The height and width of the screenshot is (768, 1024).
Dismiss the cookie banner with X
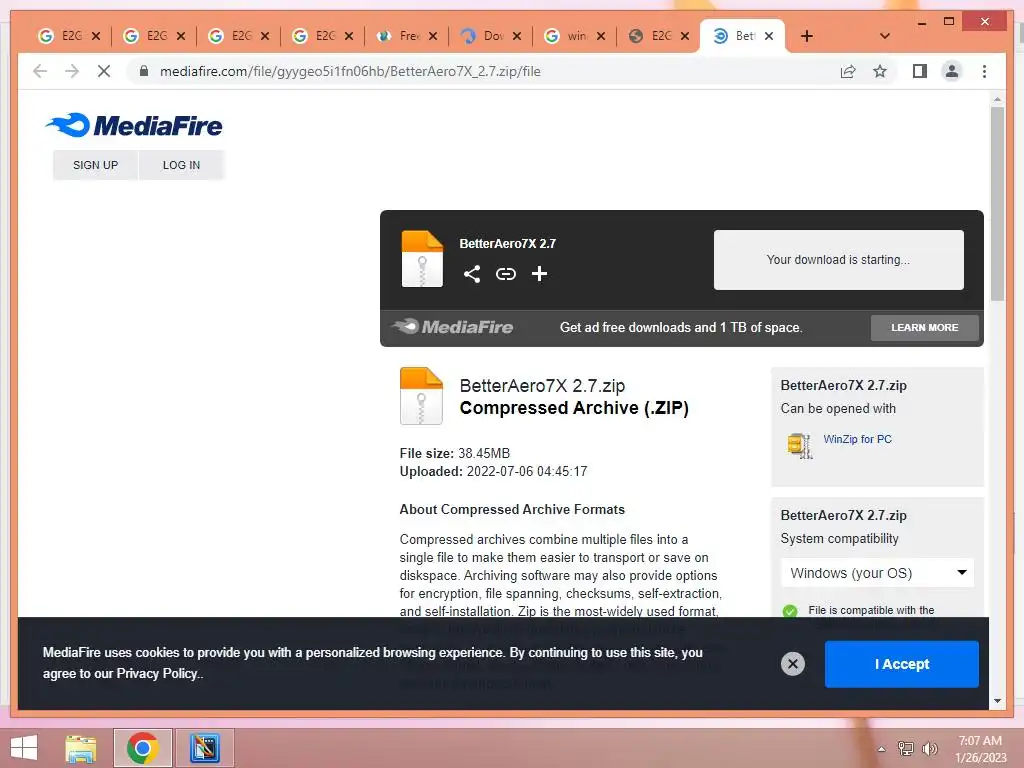tap(793, 664)
